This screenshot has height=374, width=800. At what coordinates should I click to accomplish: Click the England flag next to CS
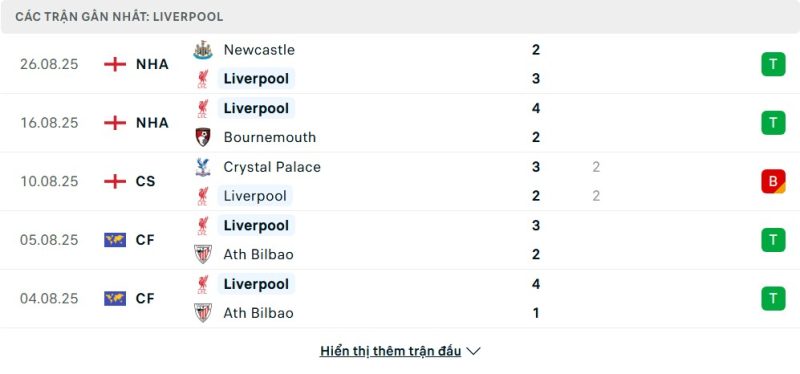pos(115,181)
